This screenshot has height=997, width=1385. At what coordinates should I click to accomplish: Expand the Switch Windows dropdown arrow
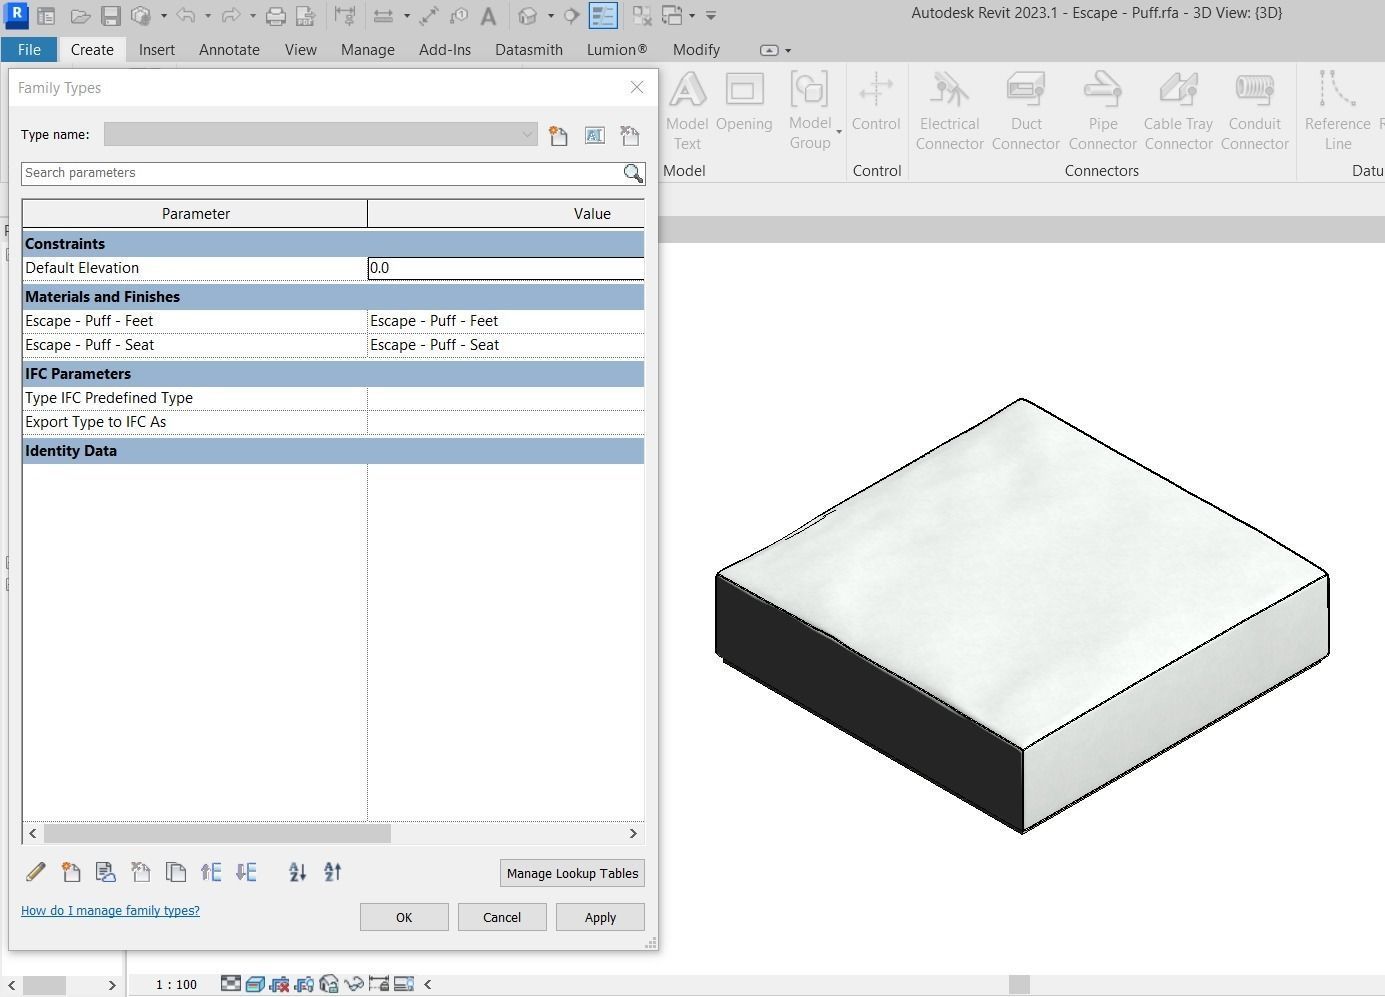click(x=692, y=16)
